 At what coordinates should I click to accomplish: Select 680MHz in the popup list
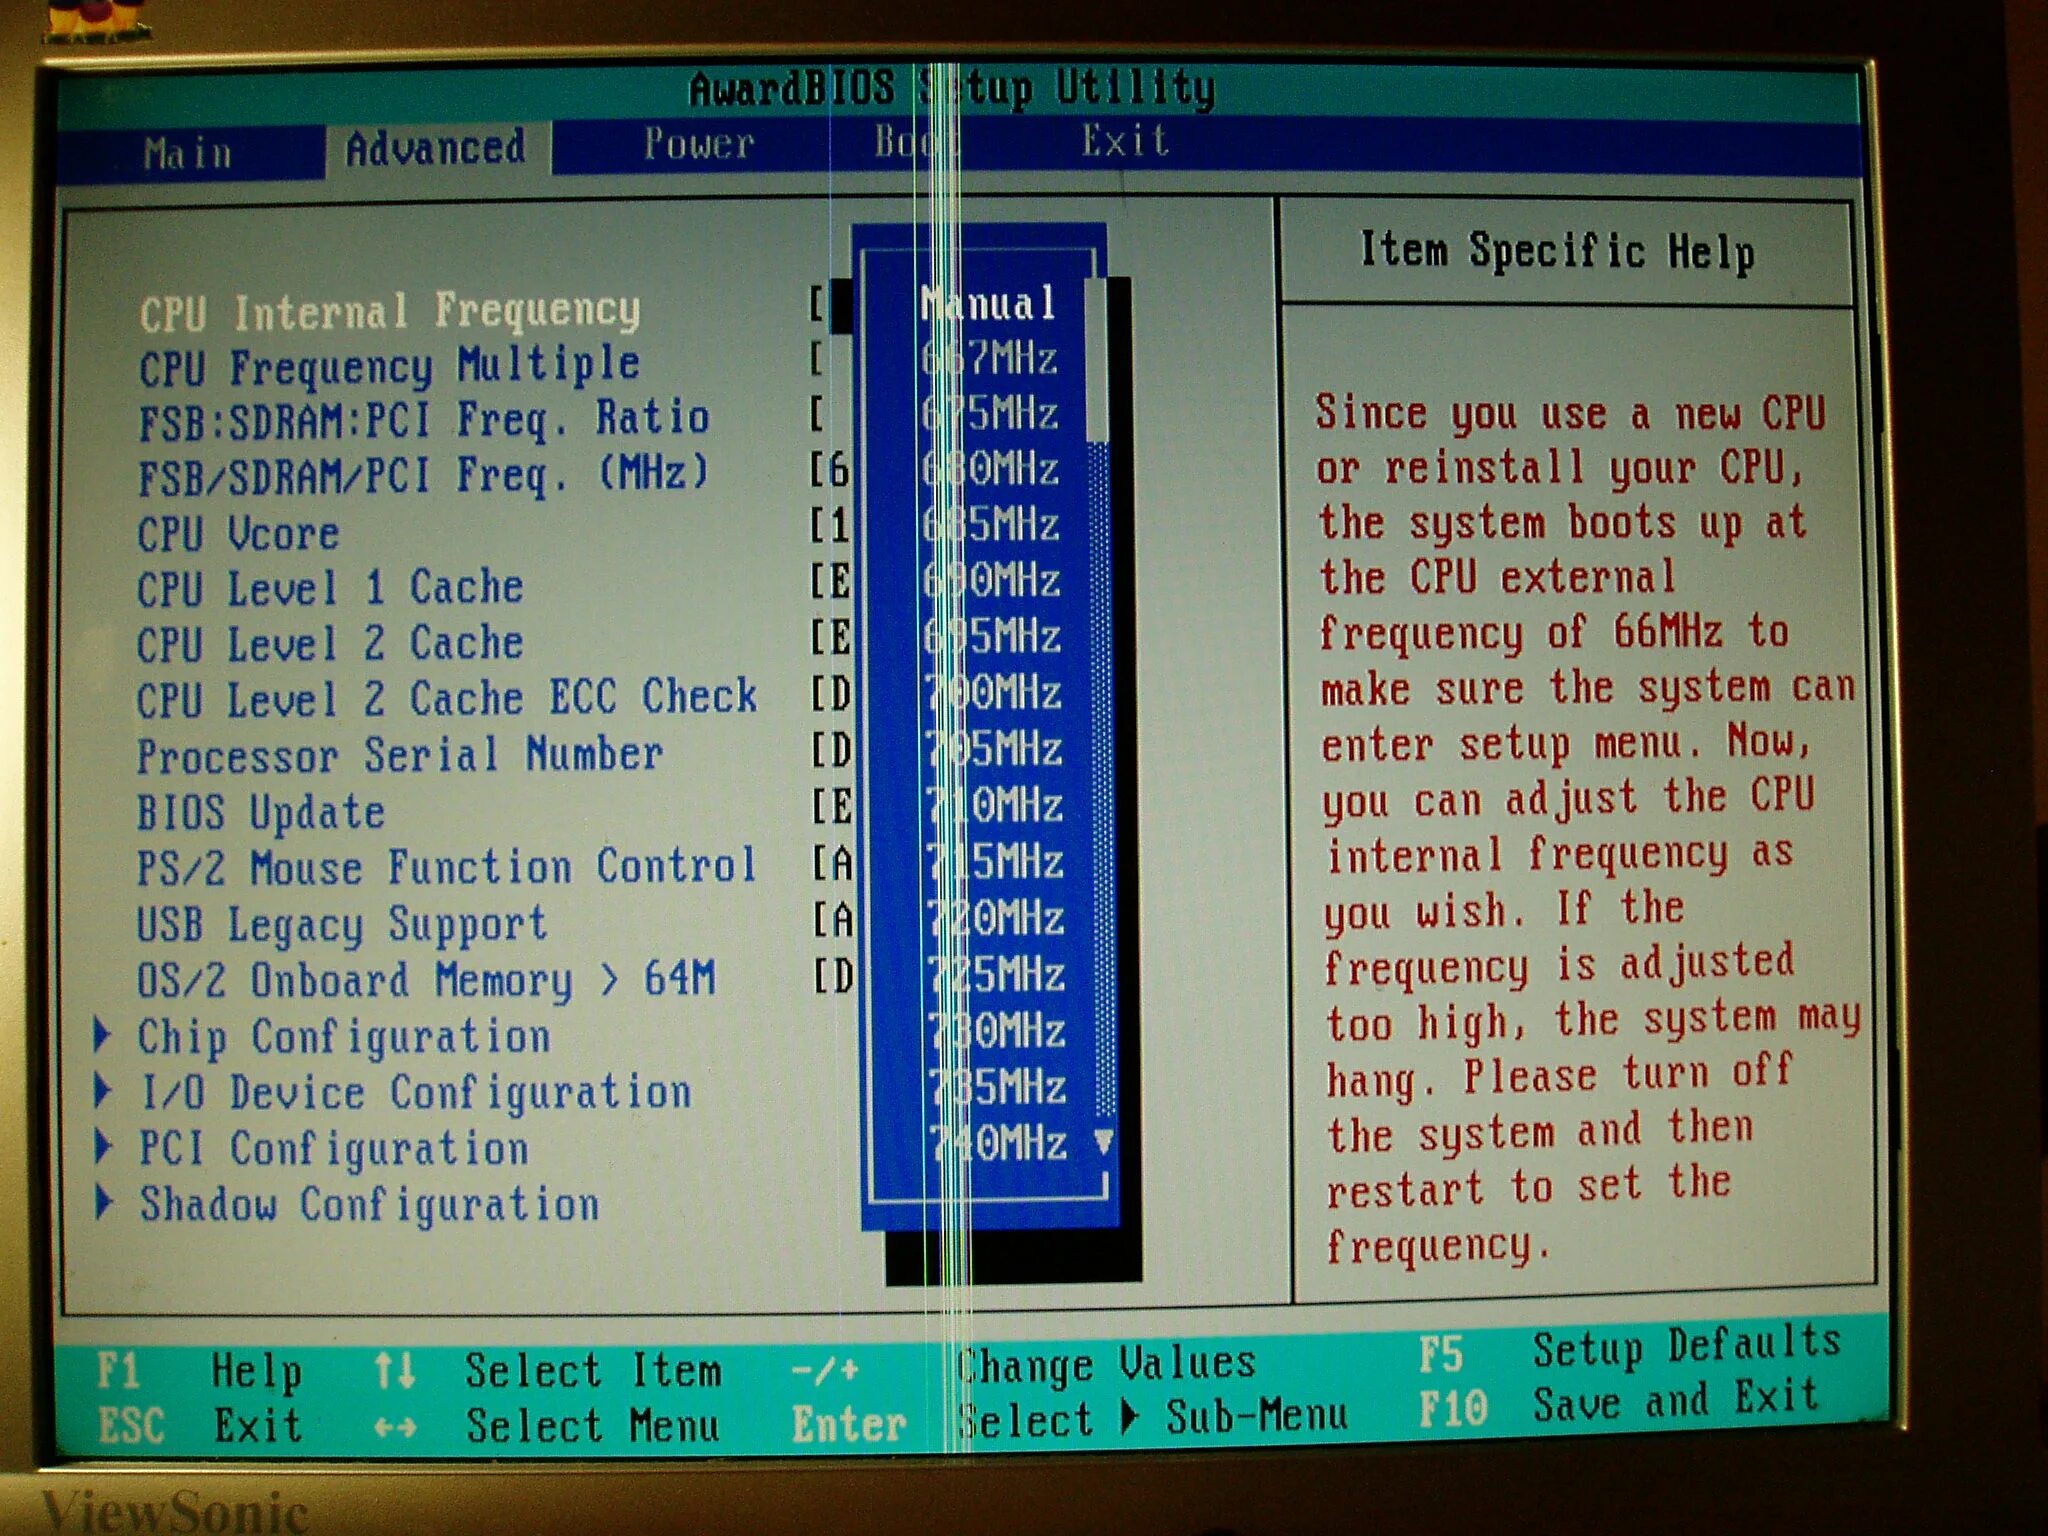tap(990, 469)
